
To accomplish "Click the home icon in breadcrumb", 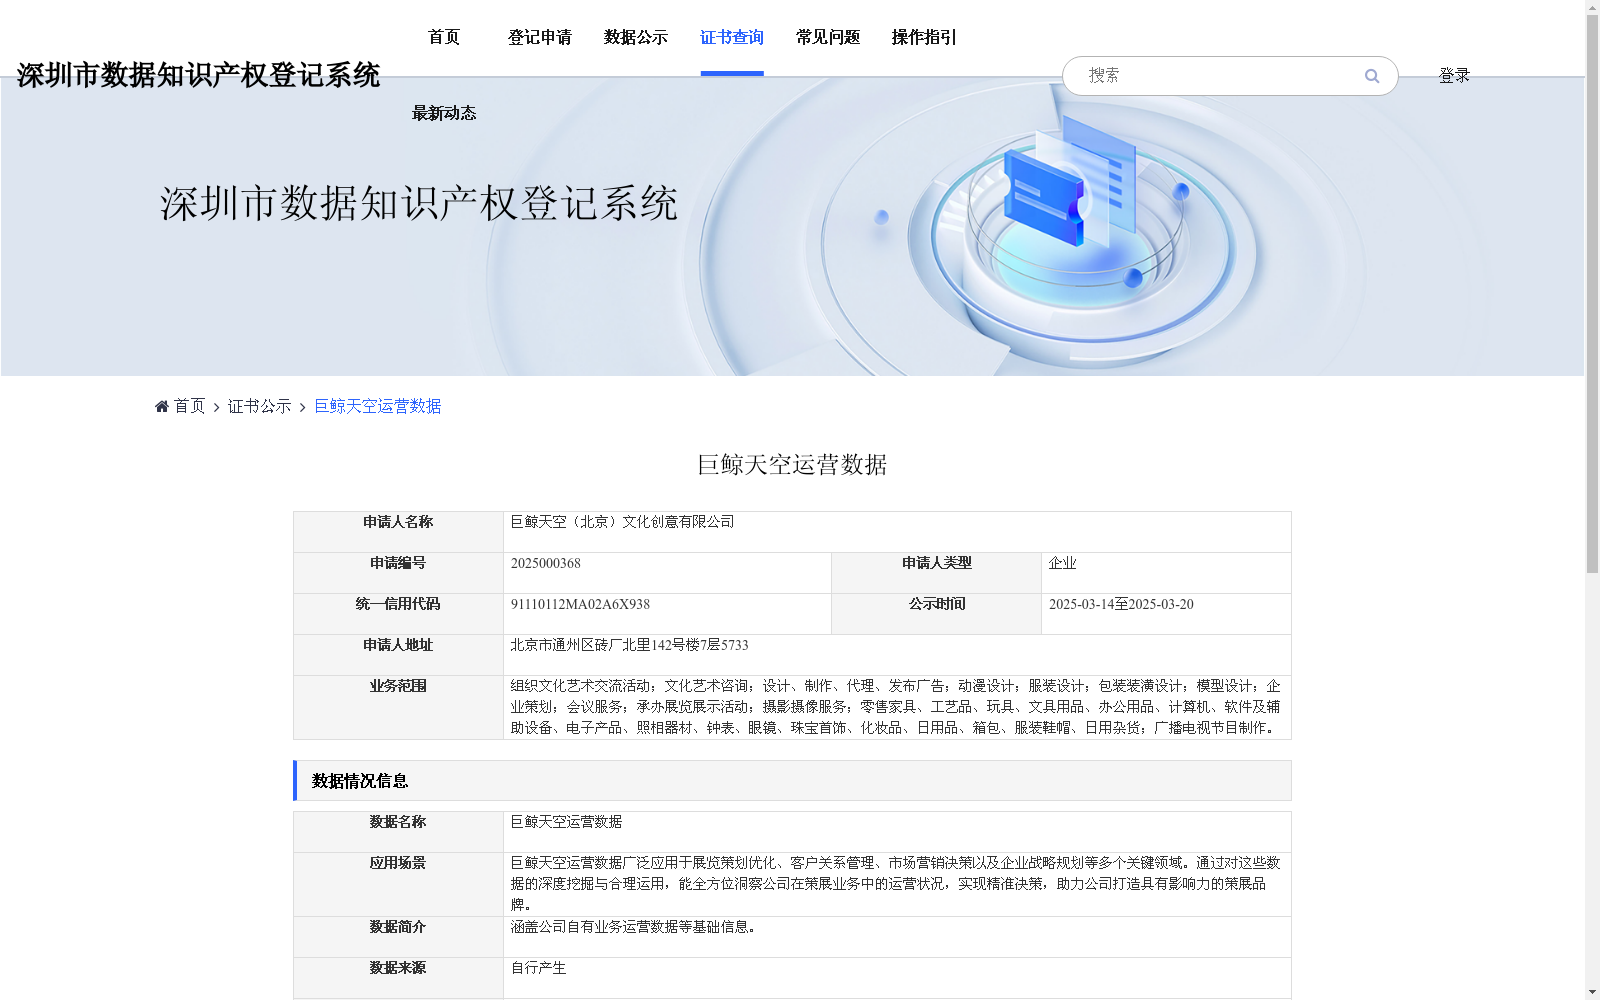I will (x=162, y=406).
